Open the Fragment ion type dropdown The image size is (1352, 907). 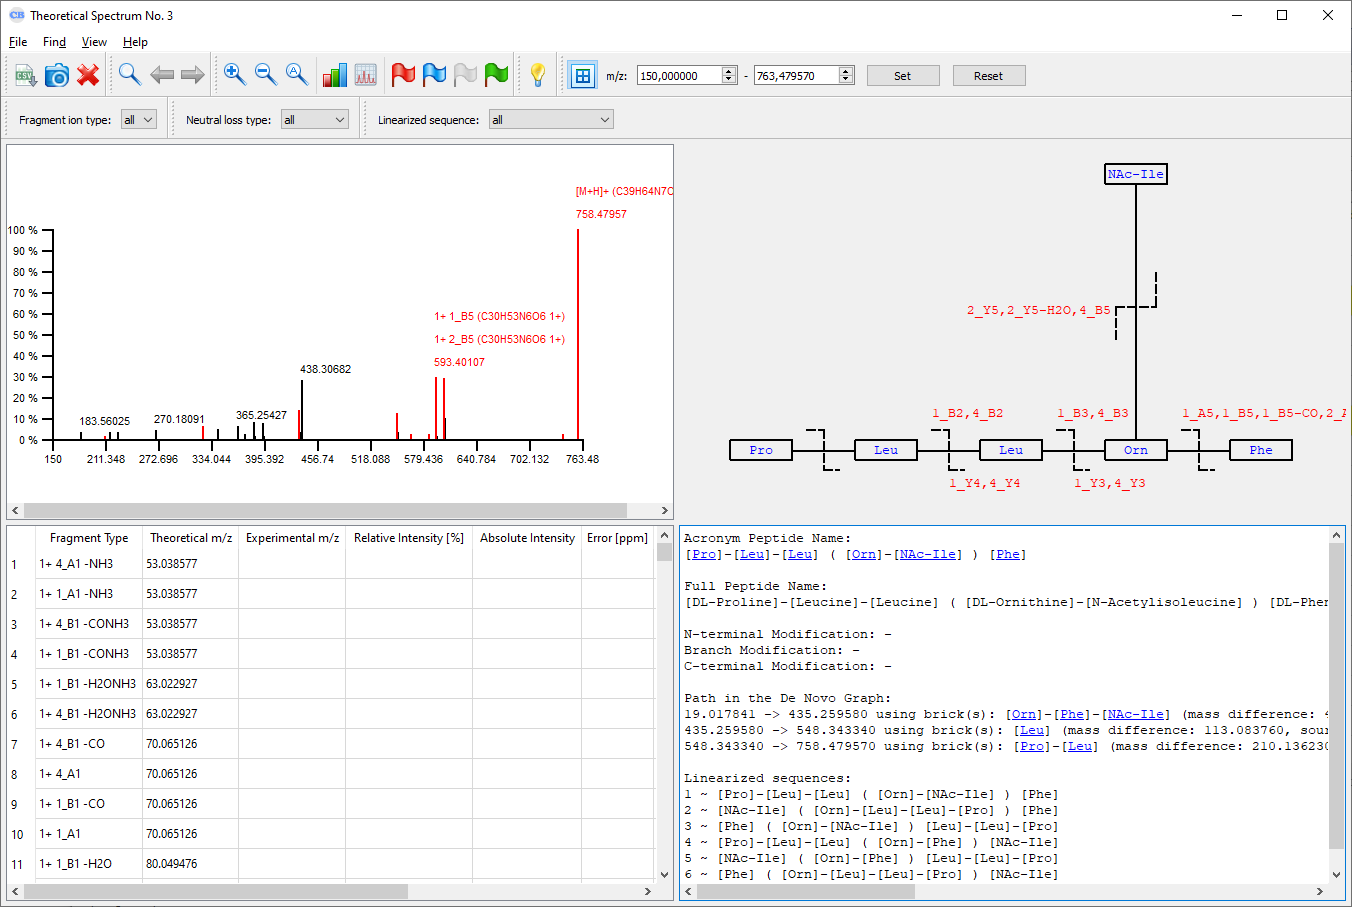[139, 120]
